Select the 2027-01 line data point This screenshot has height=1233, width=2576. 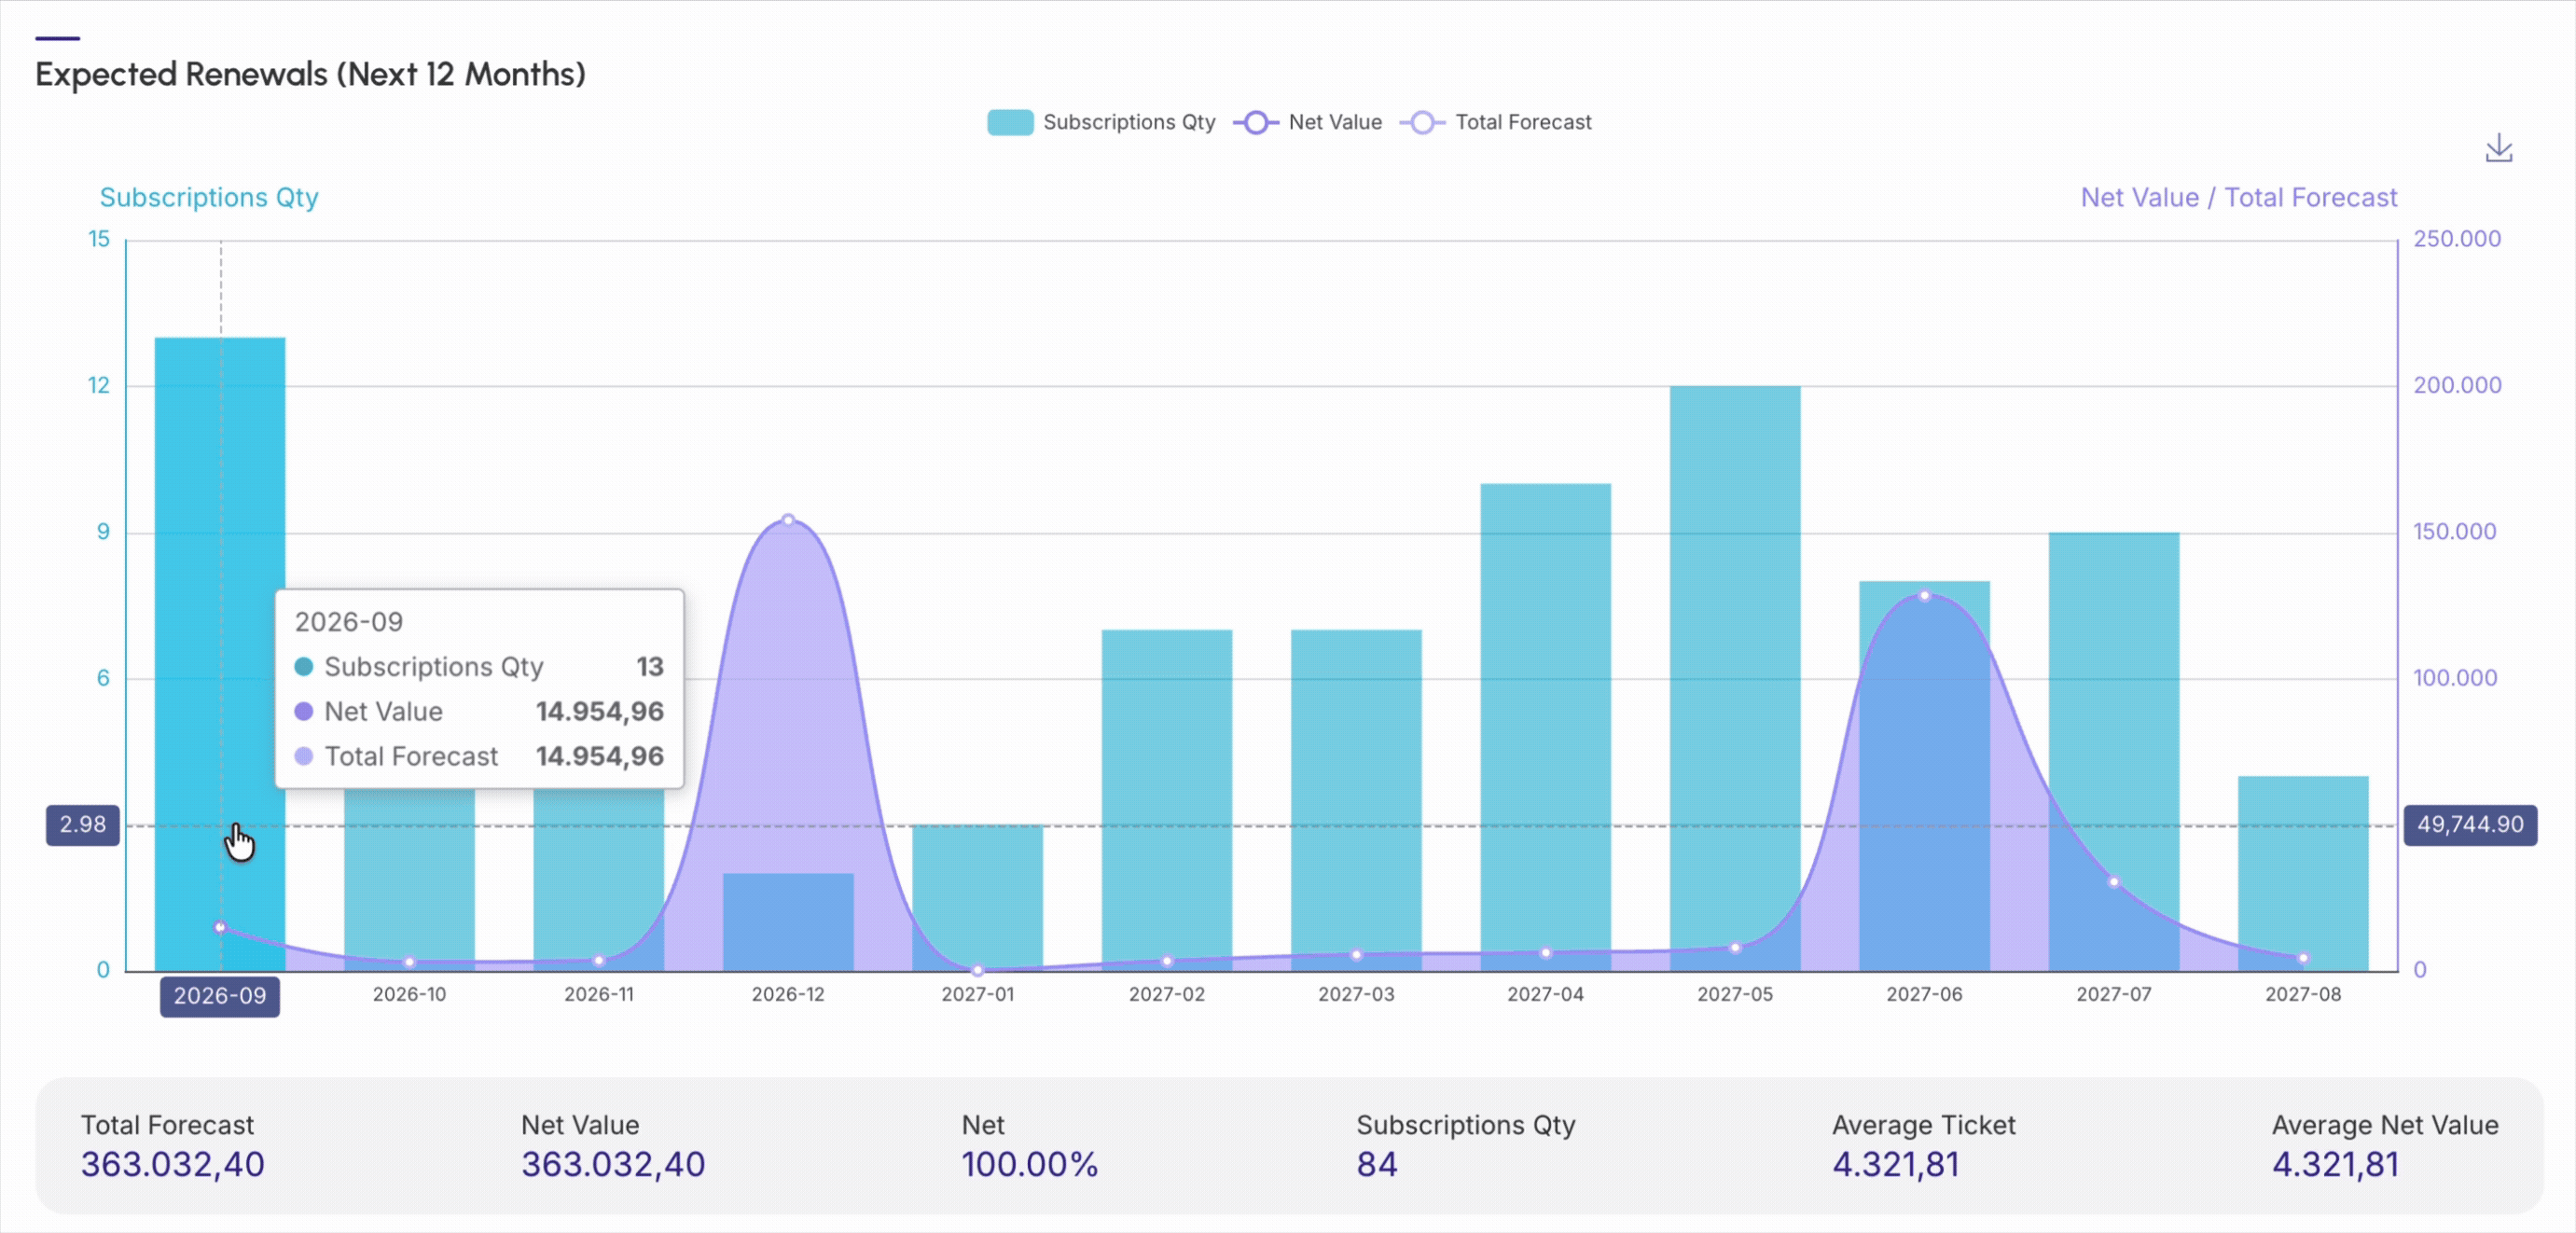pos(977,970)
